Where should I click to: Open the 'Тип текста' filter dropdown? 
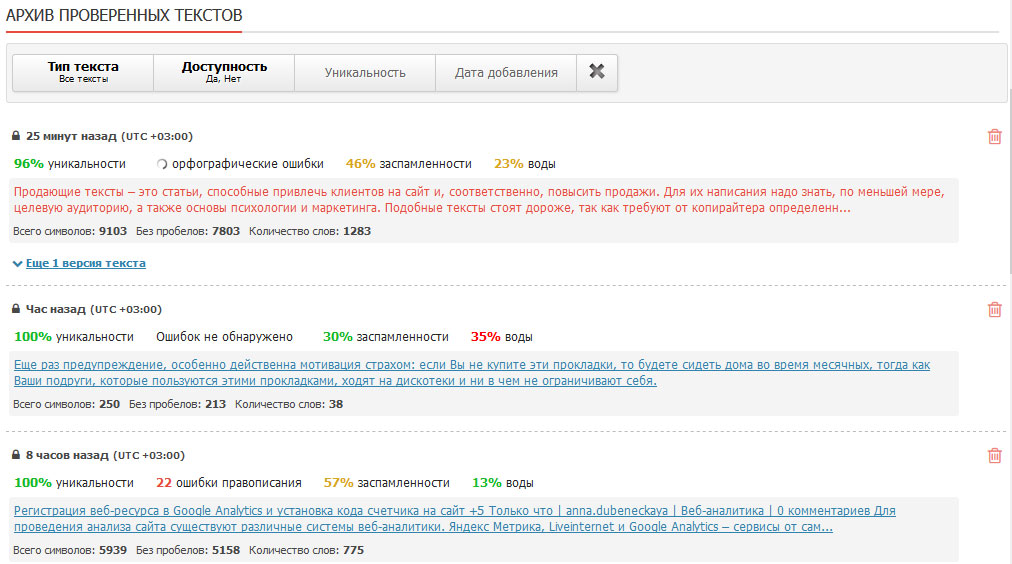pos(83,72)
